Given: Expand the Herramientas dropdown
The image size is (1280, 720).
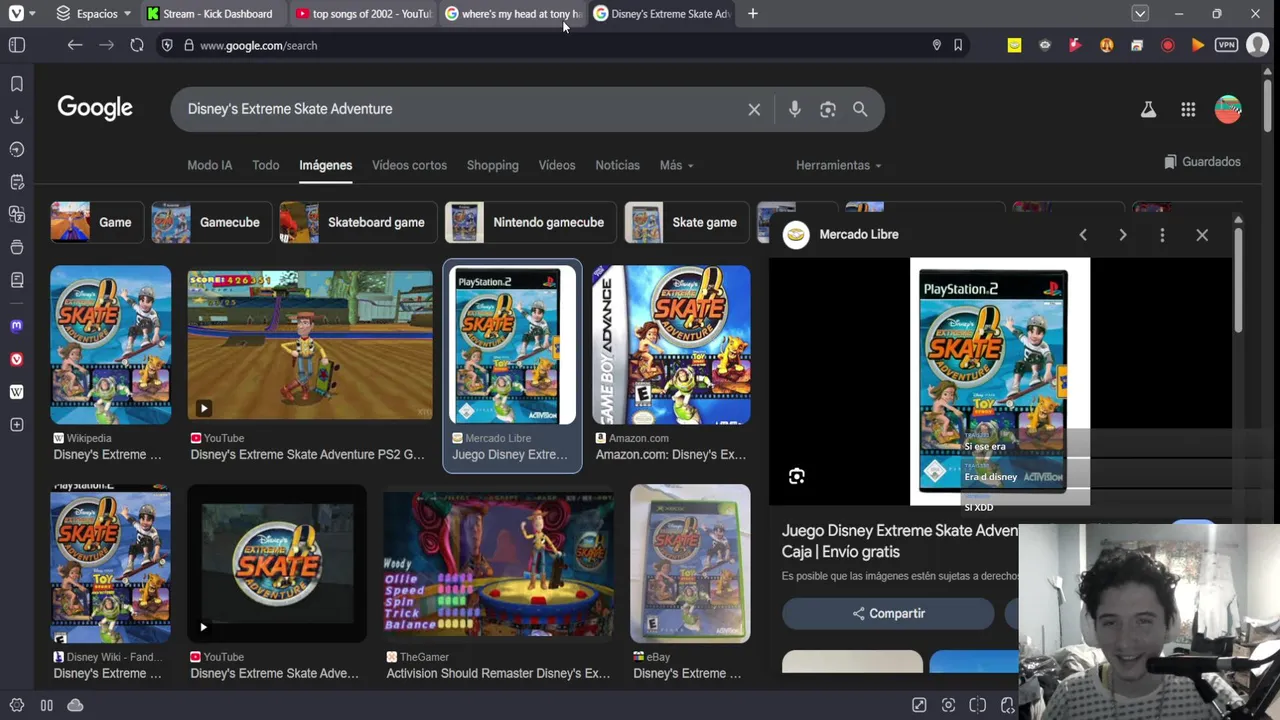Looking at the screenshot, I should click(838, 165).
